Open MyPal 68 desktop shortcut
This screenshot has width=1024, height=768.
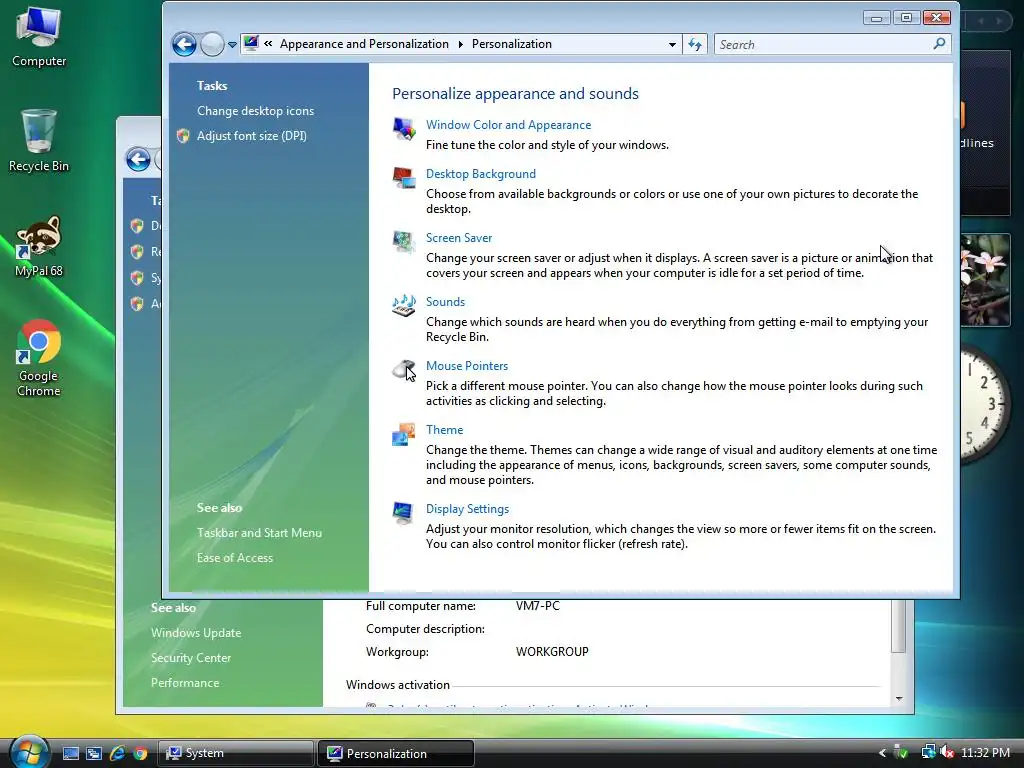coord(39,246)
